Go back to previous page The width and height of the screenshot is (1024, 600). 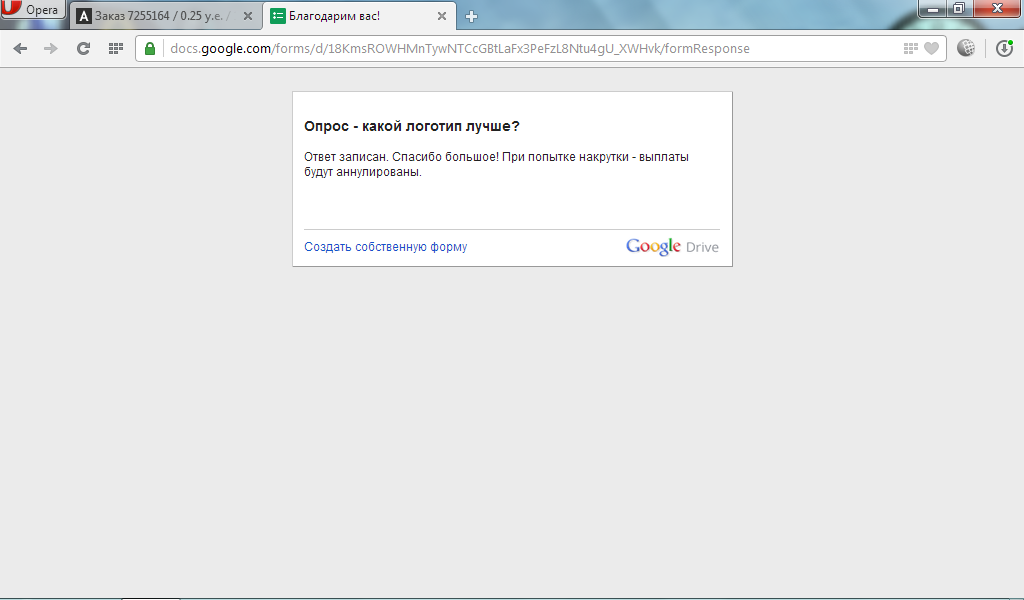coord(20,48)
